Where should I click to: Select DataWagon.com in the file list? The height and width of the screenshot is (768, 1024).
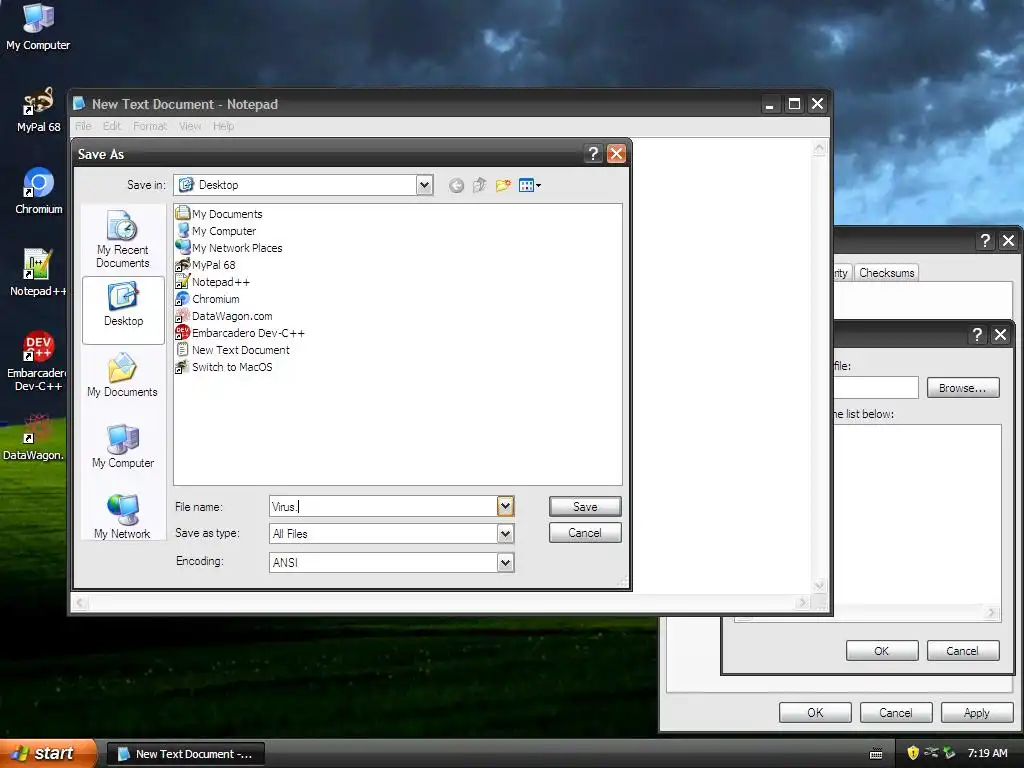(224, 315)
